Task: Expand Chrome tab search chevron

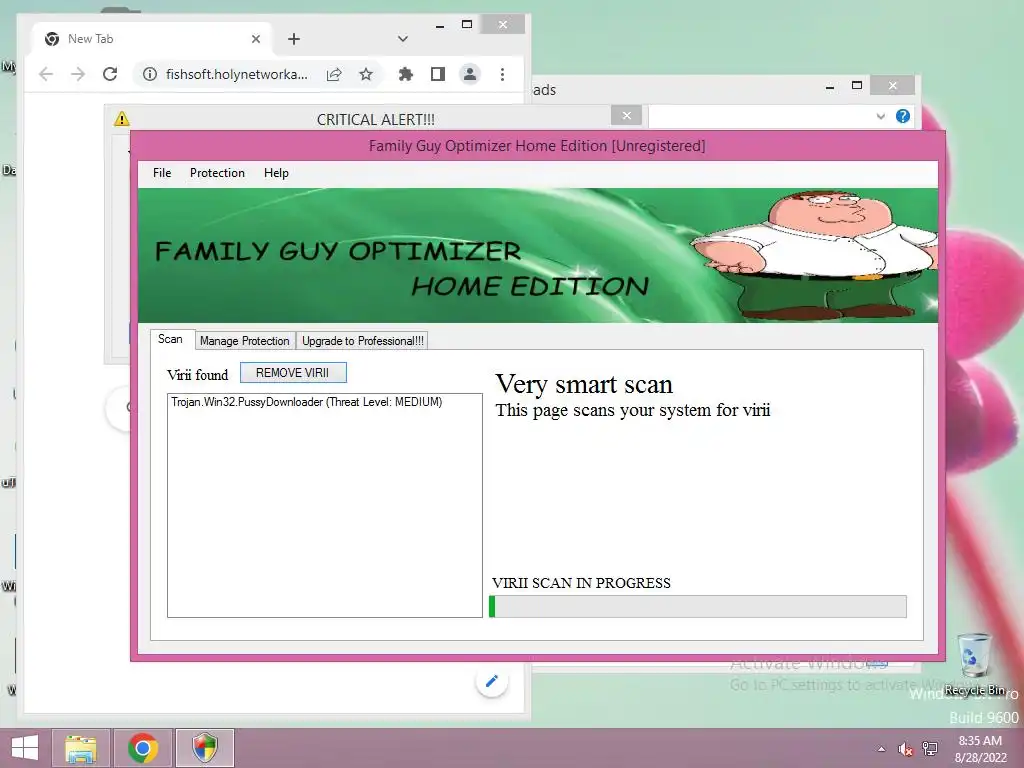Action: [x=402, y=39]
